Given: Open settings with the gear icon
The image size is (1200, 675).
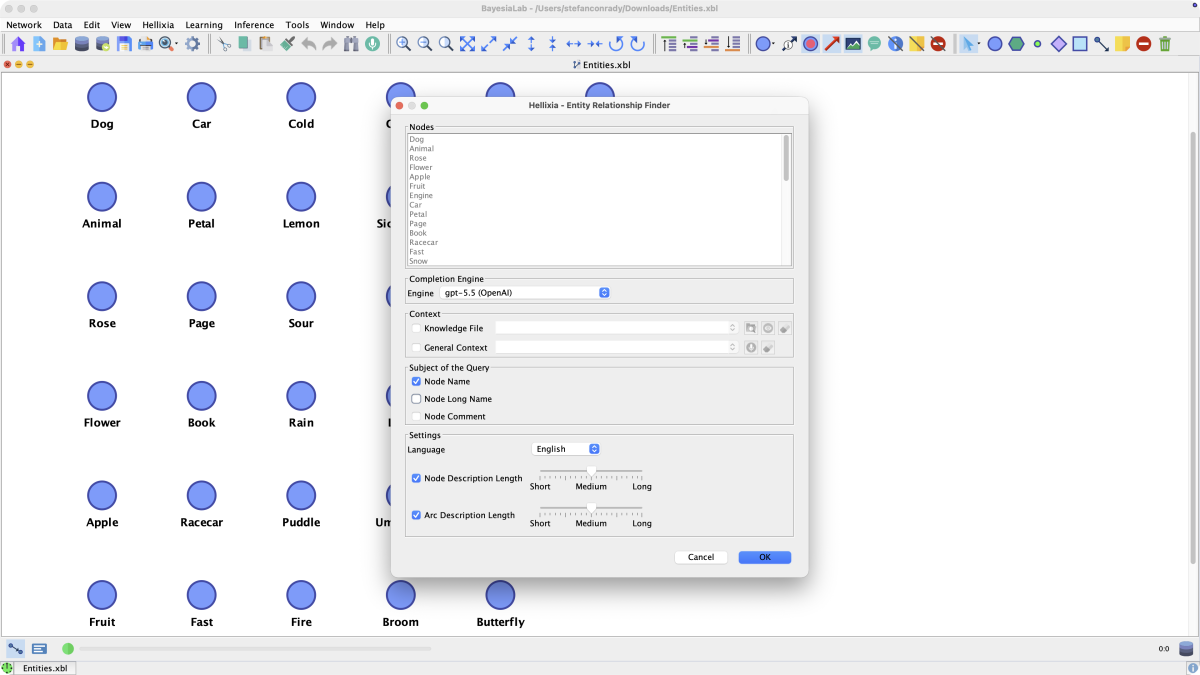Looking at the screenshot, I should click(192, 44).
